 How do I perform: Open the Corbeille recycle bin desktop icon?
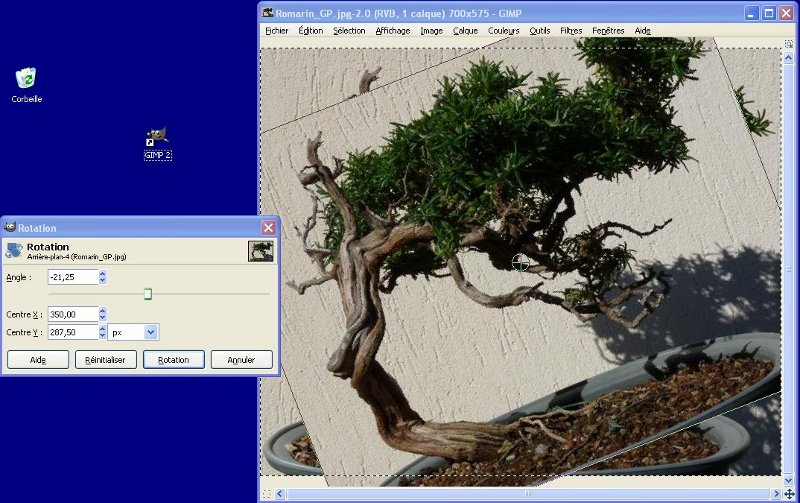26,85
